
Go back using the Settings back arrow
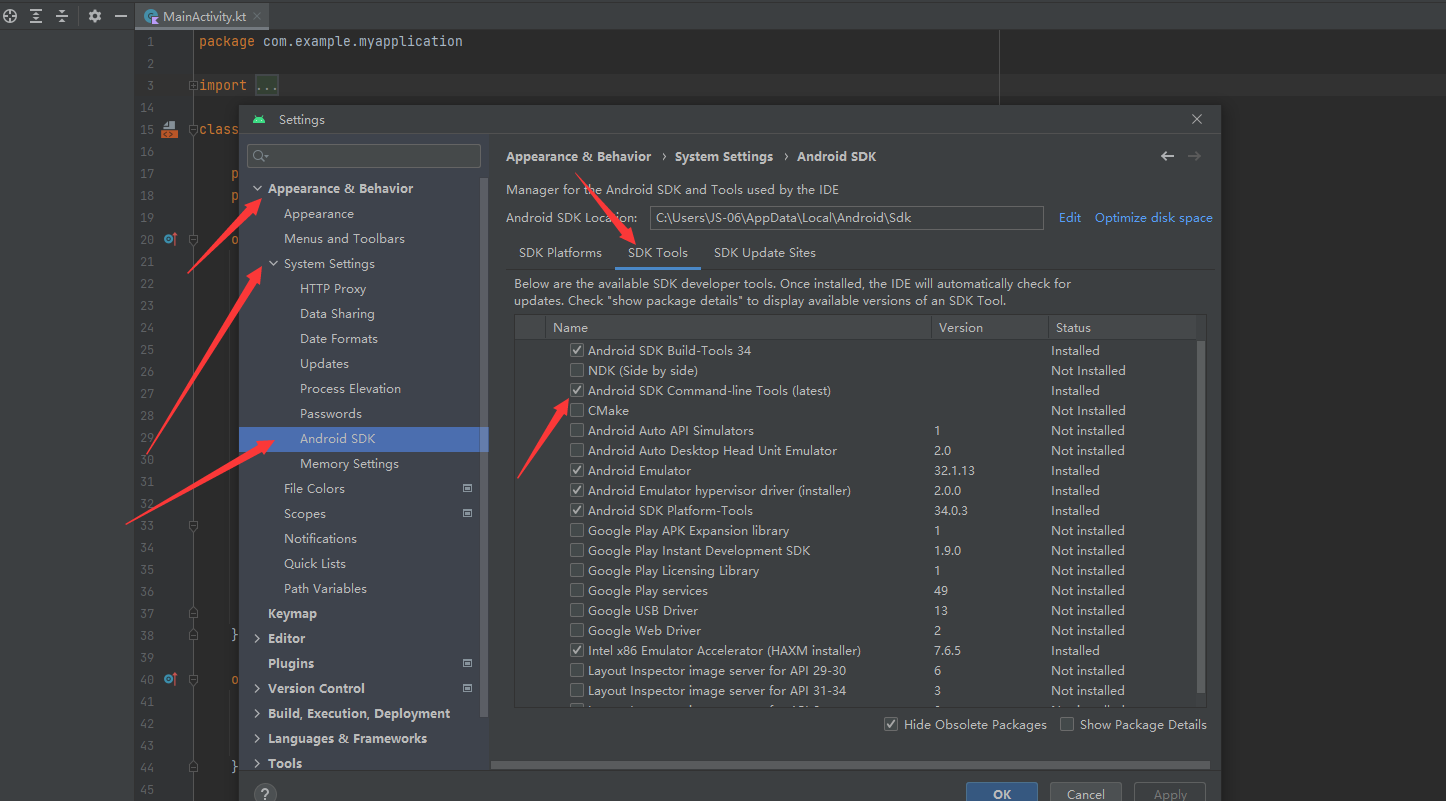pyautogui.click(x=1167, y=156)
